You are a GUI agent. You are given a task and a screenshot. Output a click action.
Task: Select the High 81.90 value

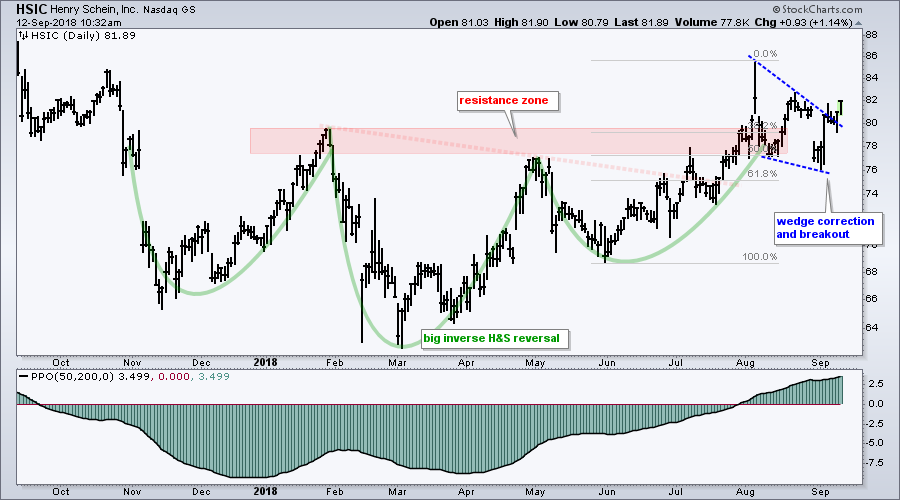point(521,23)
